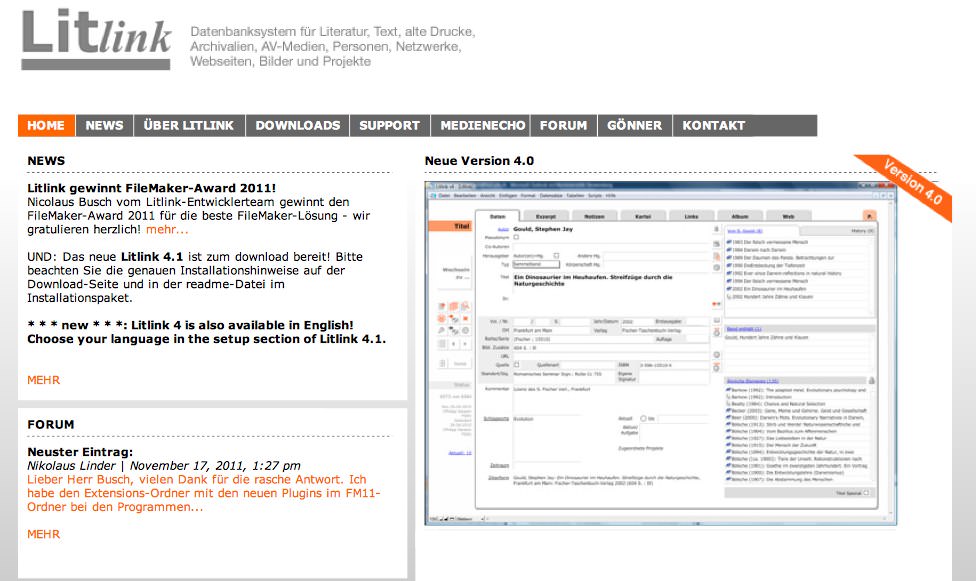Image resolution: width=976 pixels, height=581 pixels.
Task: Click the 'Neue Version 4.0' heading
Action: (479, 161)
